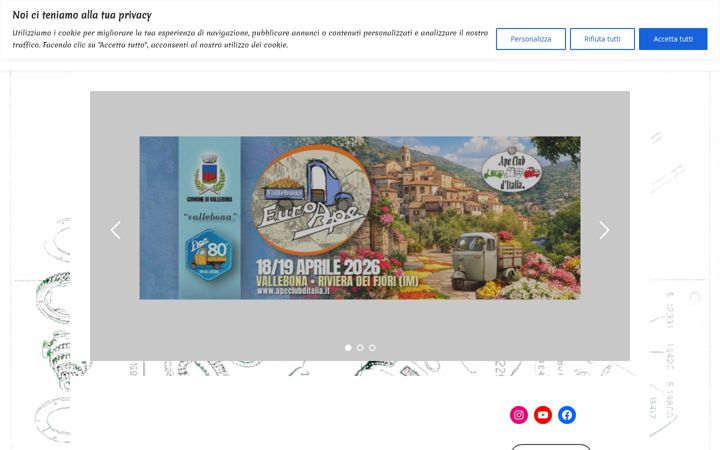This screenshot has height=450, width=720.
Task: Open the Facebook social icon
Action: (567, 415)
